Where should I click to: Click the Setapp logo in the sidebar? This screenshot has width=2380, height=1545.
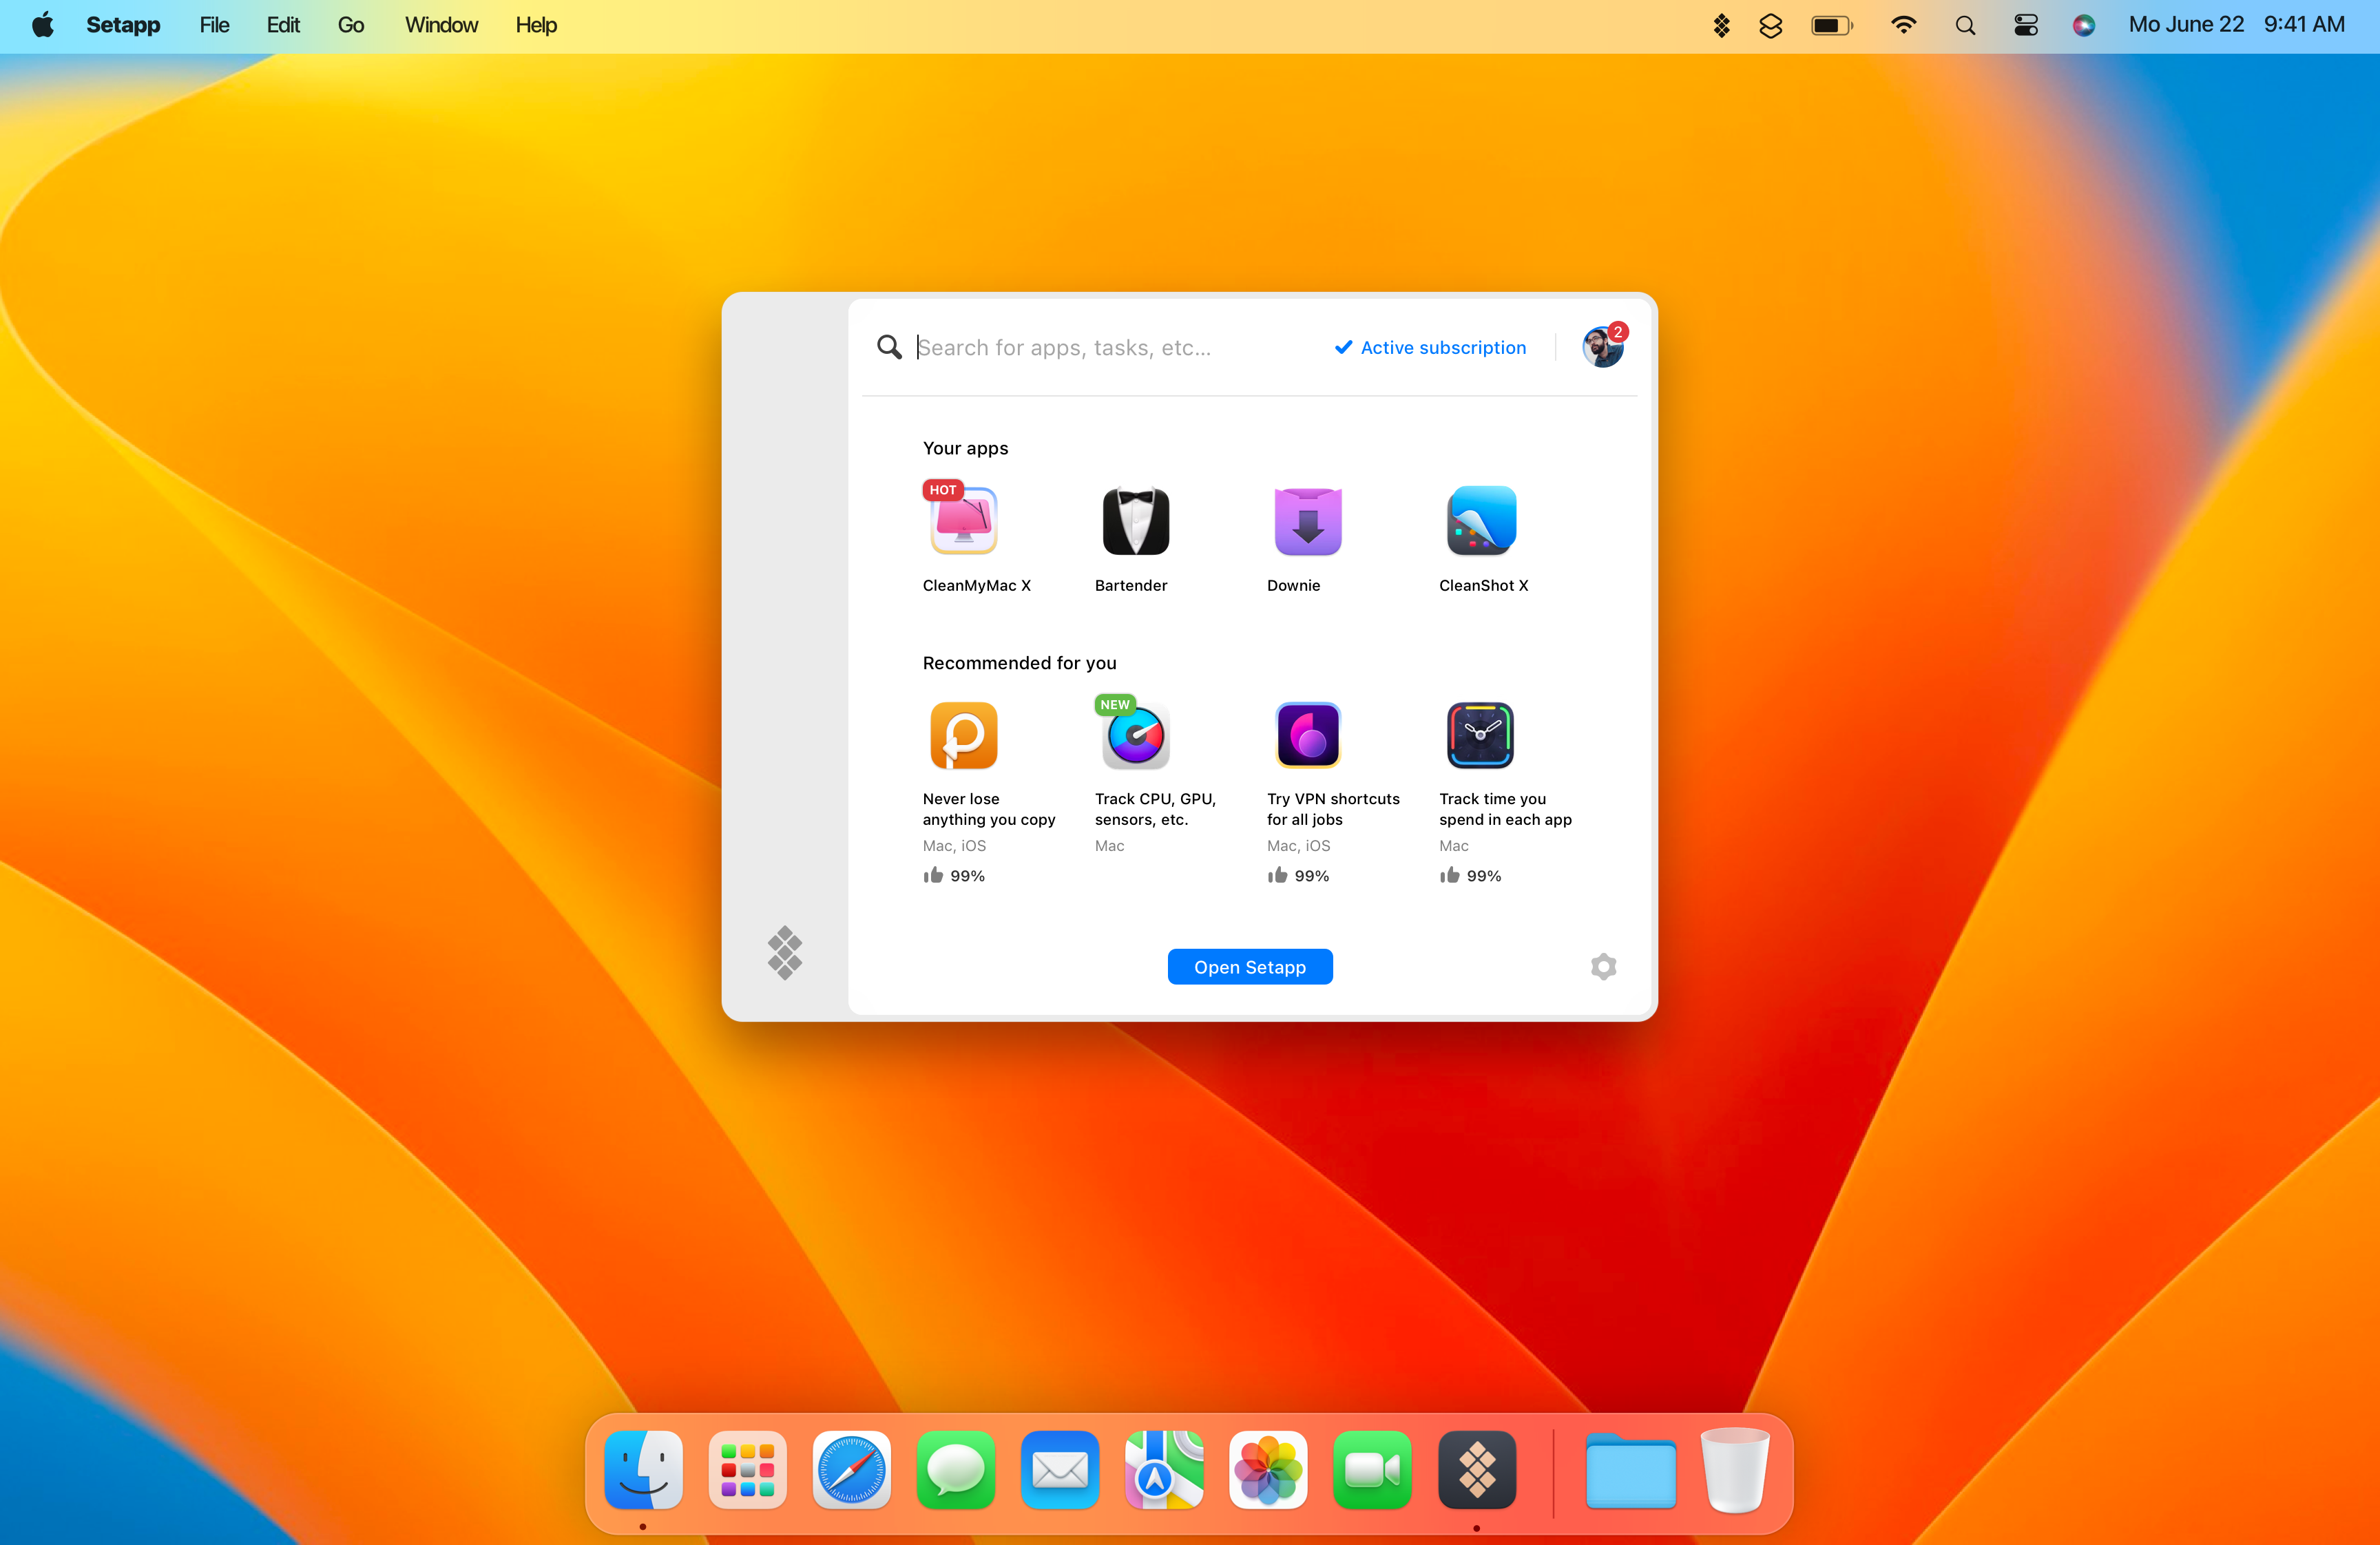point(785,952)
